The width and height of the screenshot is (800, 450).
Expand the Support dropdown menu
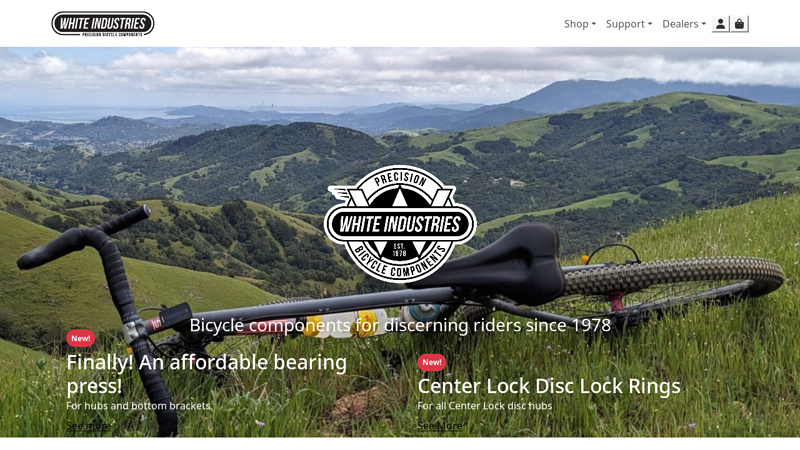(x=629, y=24)
